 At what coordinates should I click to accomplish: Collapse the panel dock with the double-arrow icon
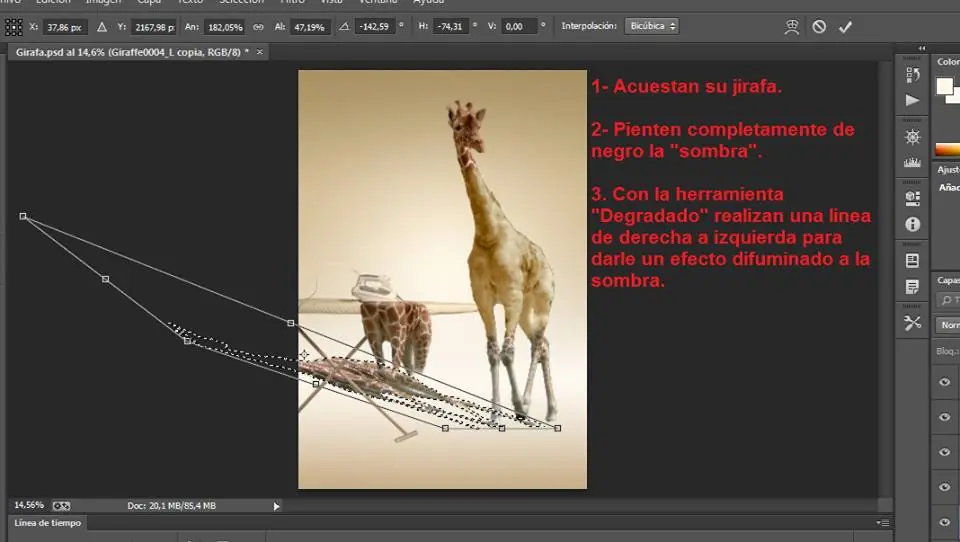922,48
